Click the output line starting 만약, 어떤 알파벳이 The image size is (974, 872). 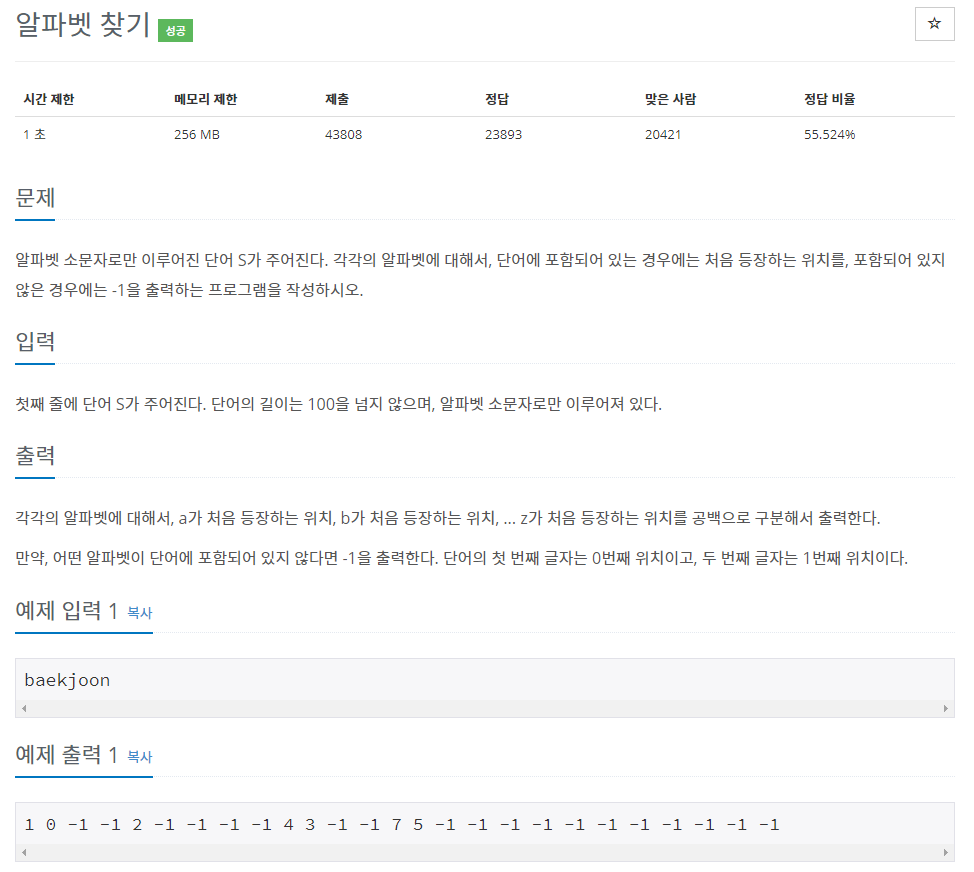point(462,558)
